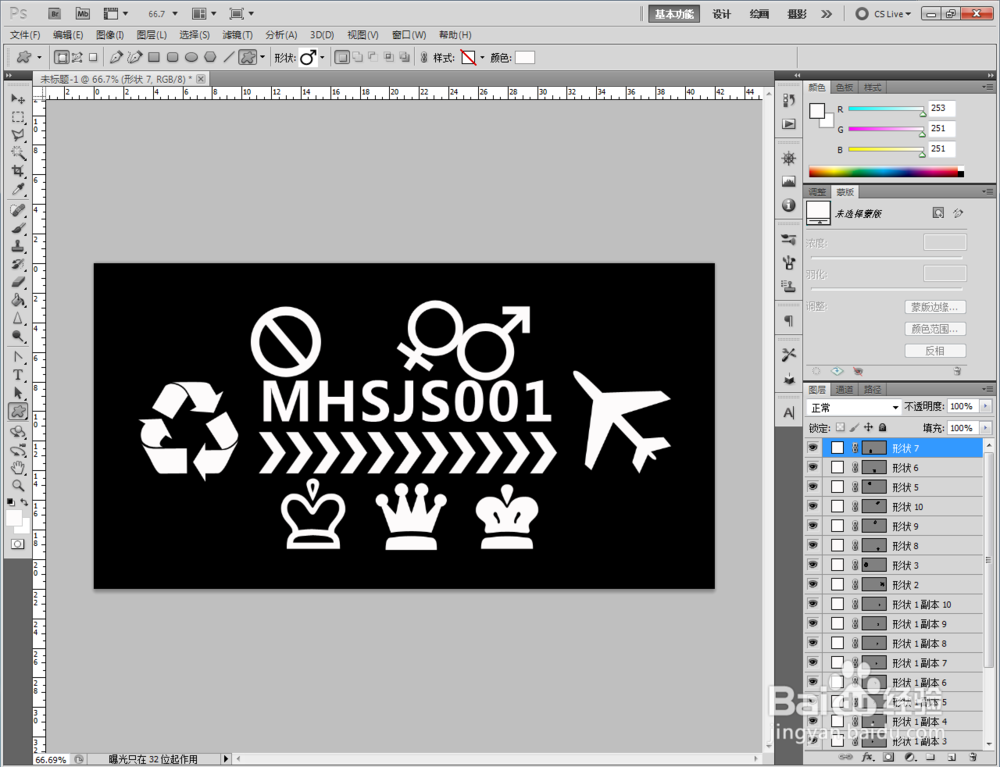Click the R channel red slider

pyautogui.click(x=886, y=110)
